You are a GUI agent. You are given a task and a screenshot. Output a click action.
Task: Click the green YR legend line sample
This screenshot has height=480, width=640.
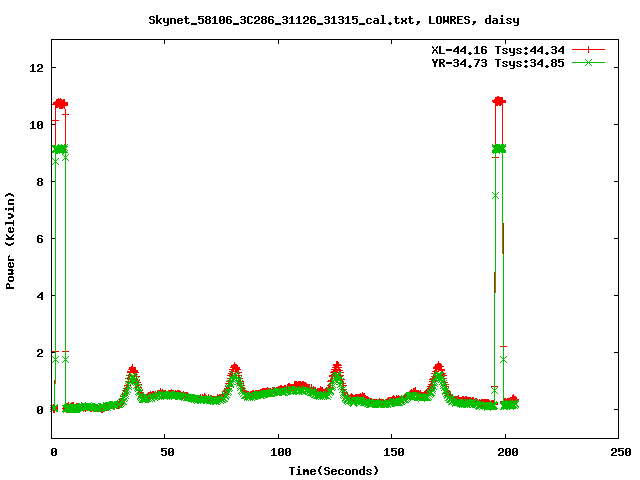(x=588, y=62)
